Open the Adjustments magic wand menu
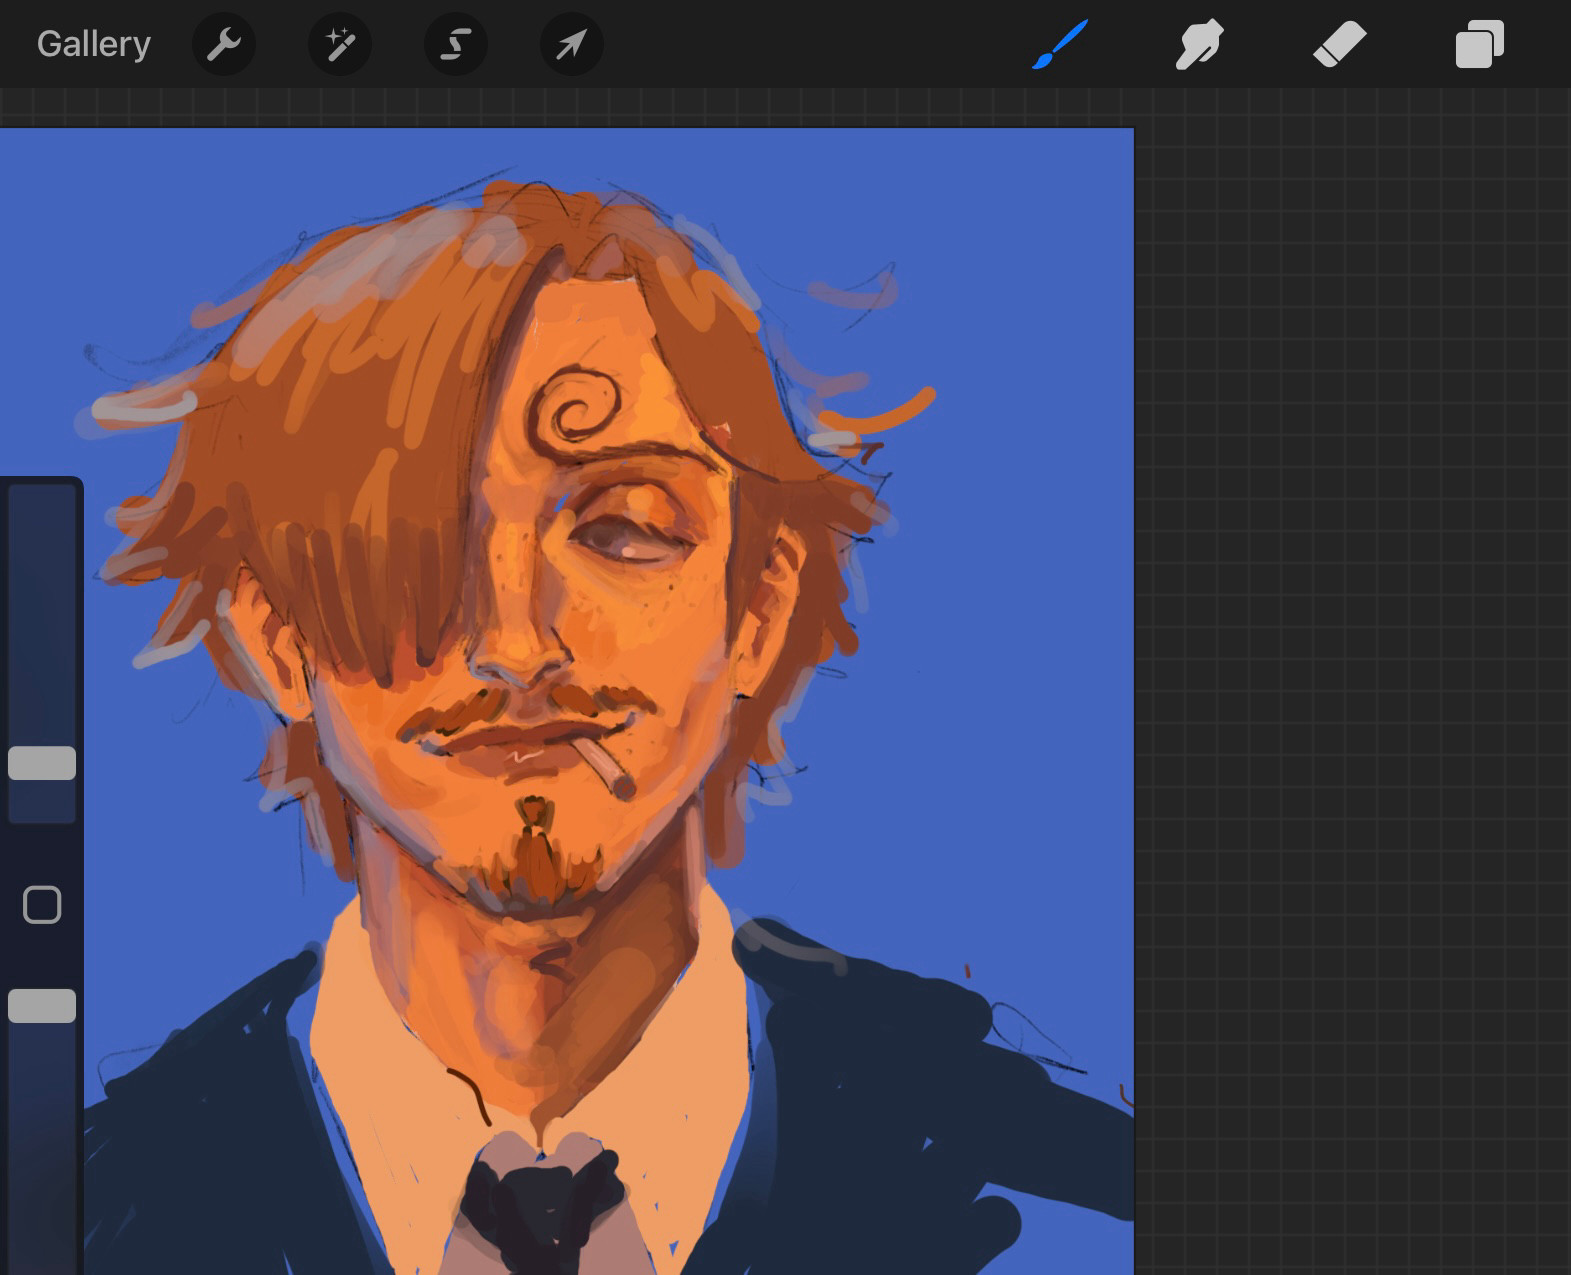The height and width of the screenshot is (1275, 1571). pyautogui.click(x=340, y=44)
